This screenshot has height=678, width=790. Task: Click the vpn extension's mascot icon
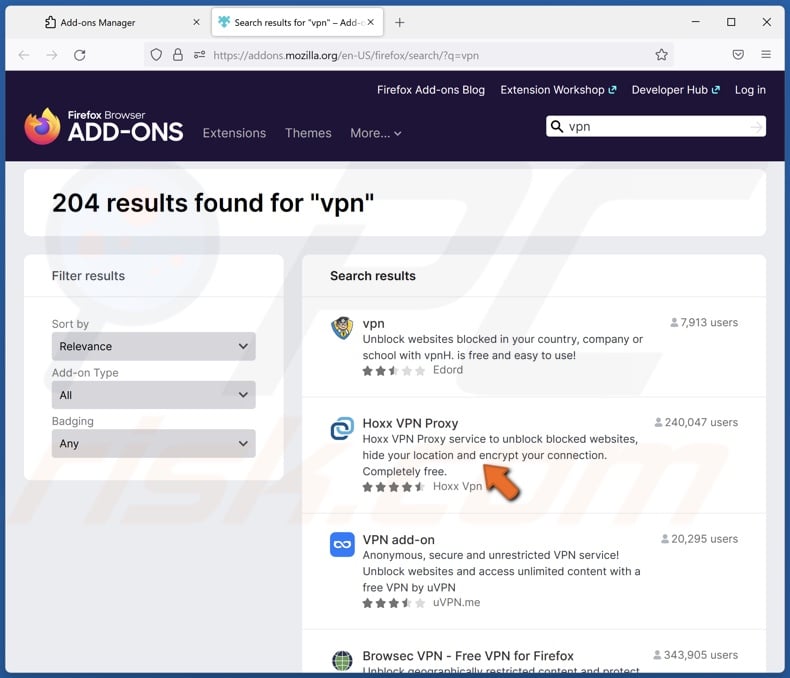[342, 328]
